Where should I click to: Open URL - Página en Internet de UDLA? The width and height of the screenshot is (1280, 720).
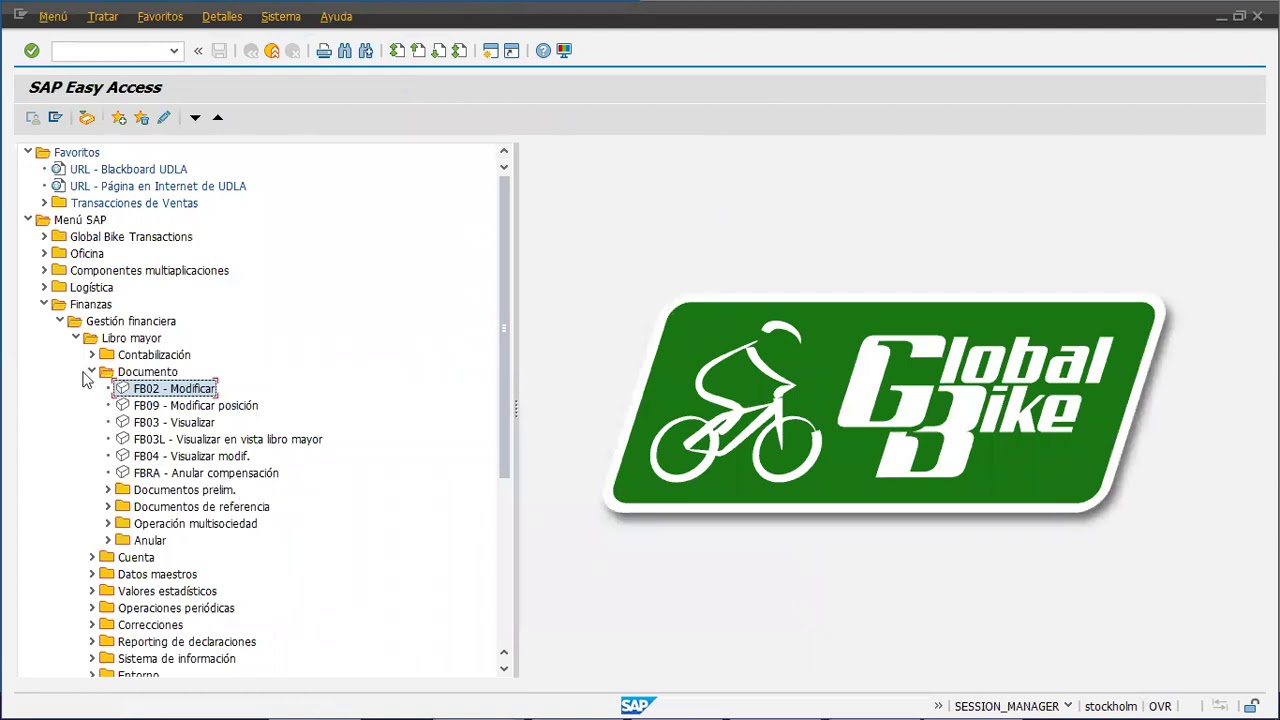click(x=158, y=186)
